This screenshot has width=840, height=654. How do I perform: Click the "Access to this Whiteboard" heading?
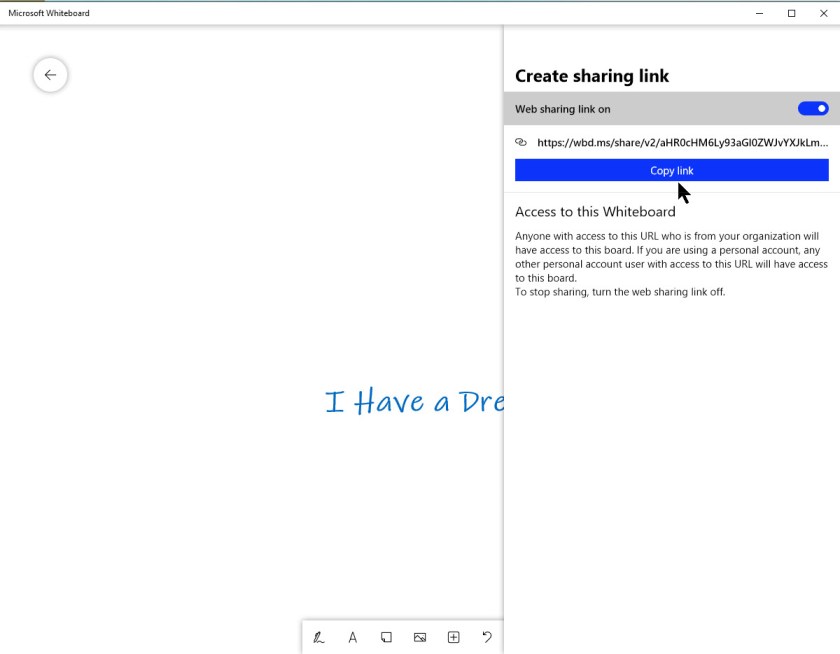(x=595, y=212)
